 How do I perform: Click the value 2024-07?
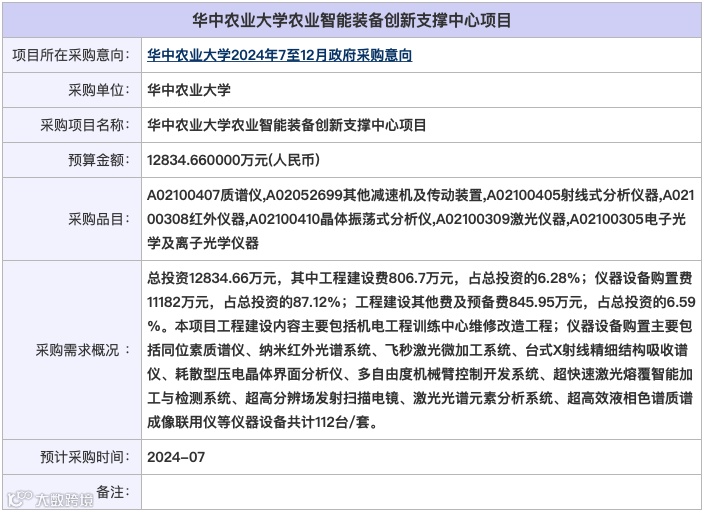click(176, 457)
